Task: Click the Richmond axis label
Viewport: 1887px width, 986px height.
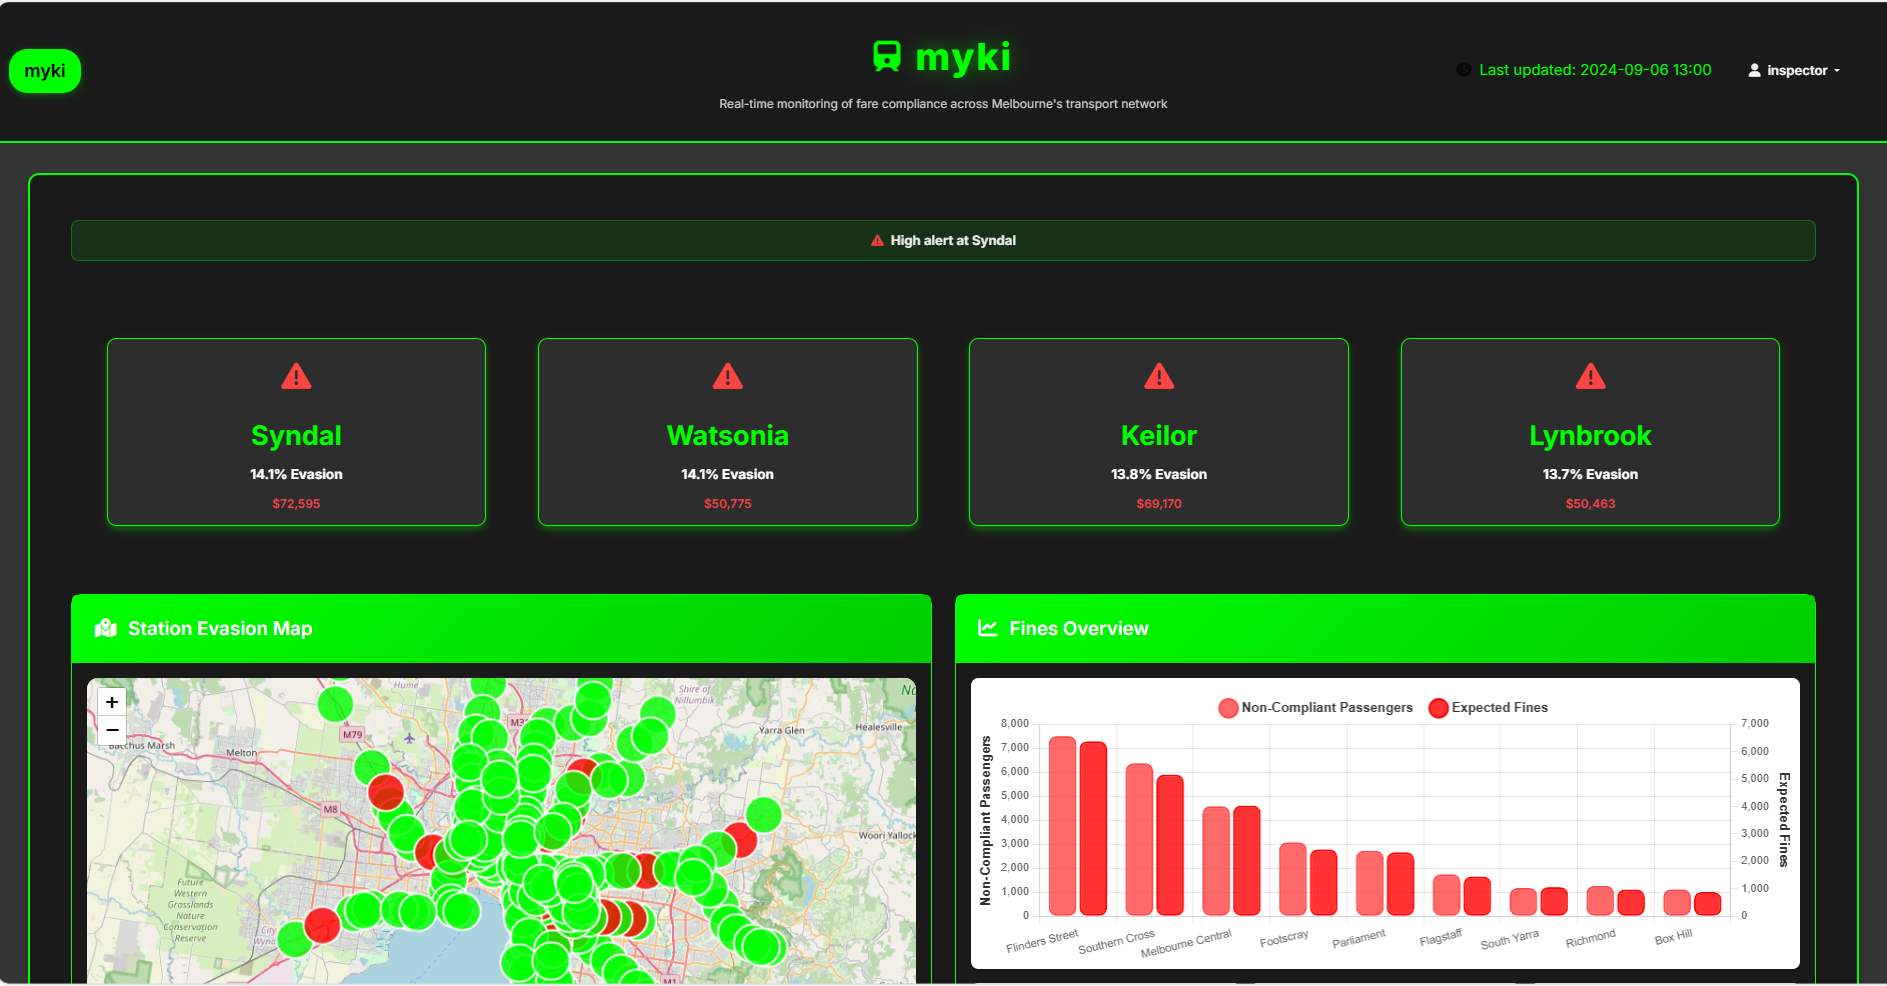Action: [x=1590, y=939]
